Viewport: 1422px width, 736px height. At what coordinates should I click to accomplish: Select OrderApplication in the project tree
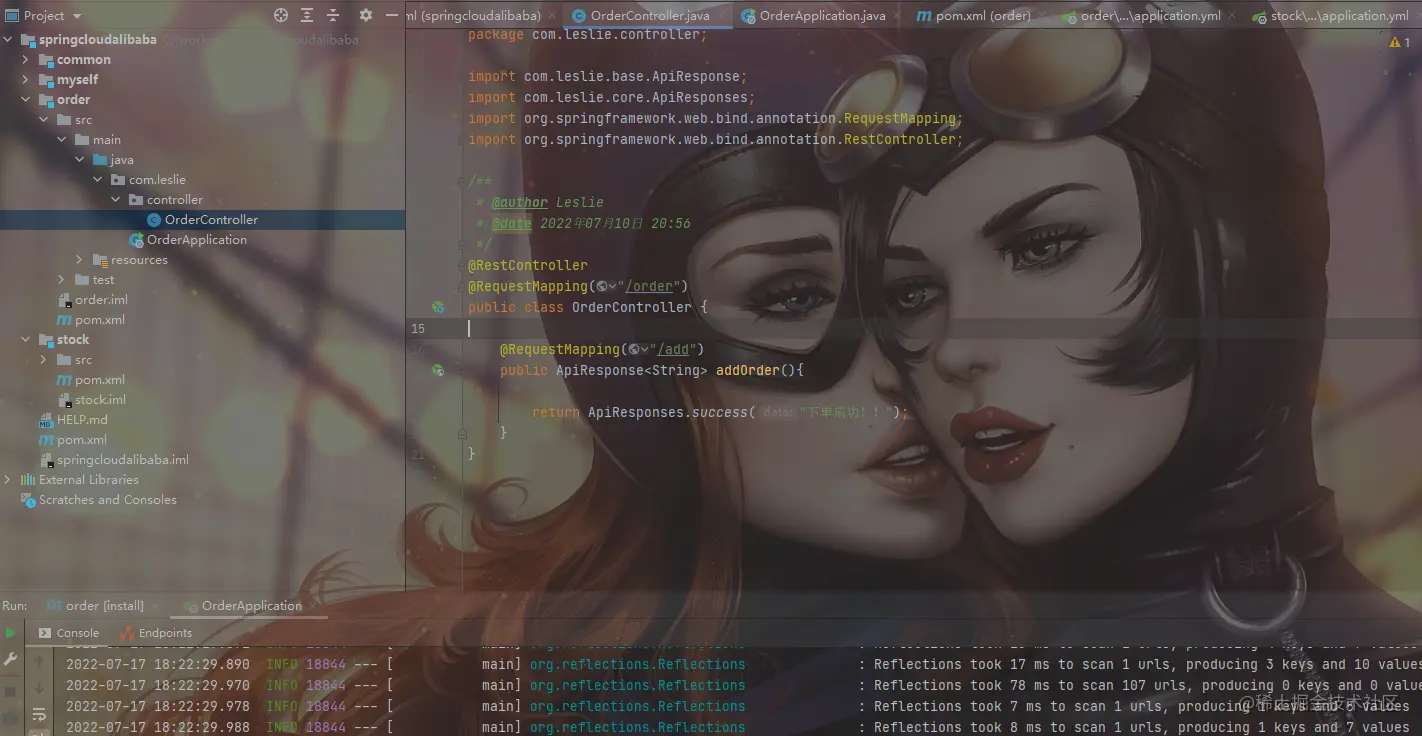[x=197, y=240]
